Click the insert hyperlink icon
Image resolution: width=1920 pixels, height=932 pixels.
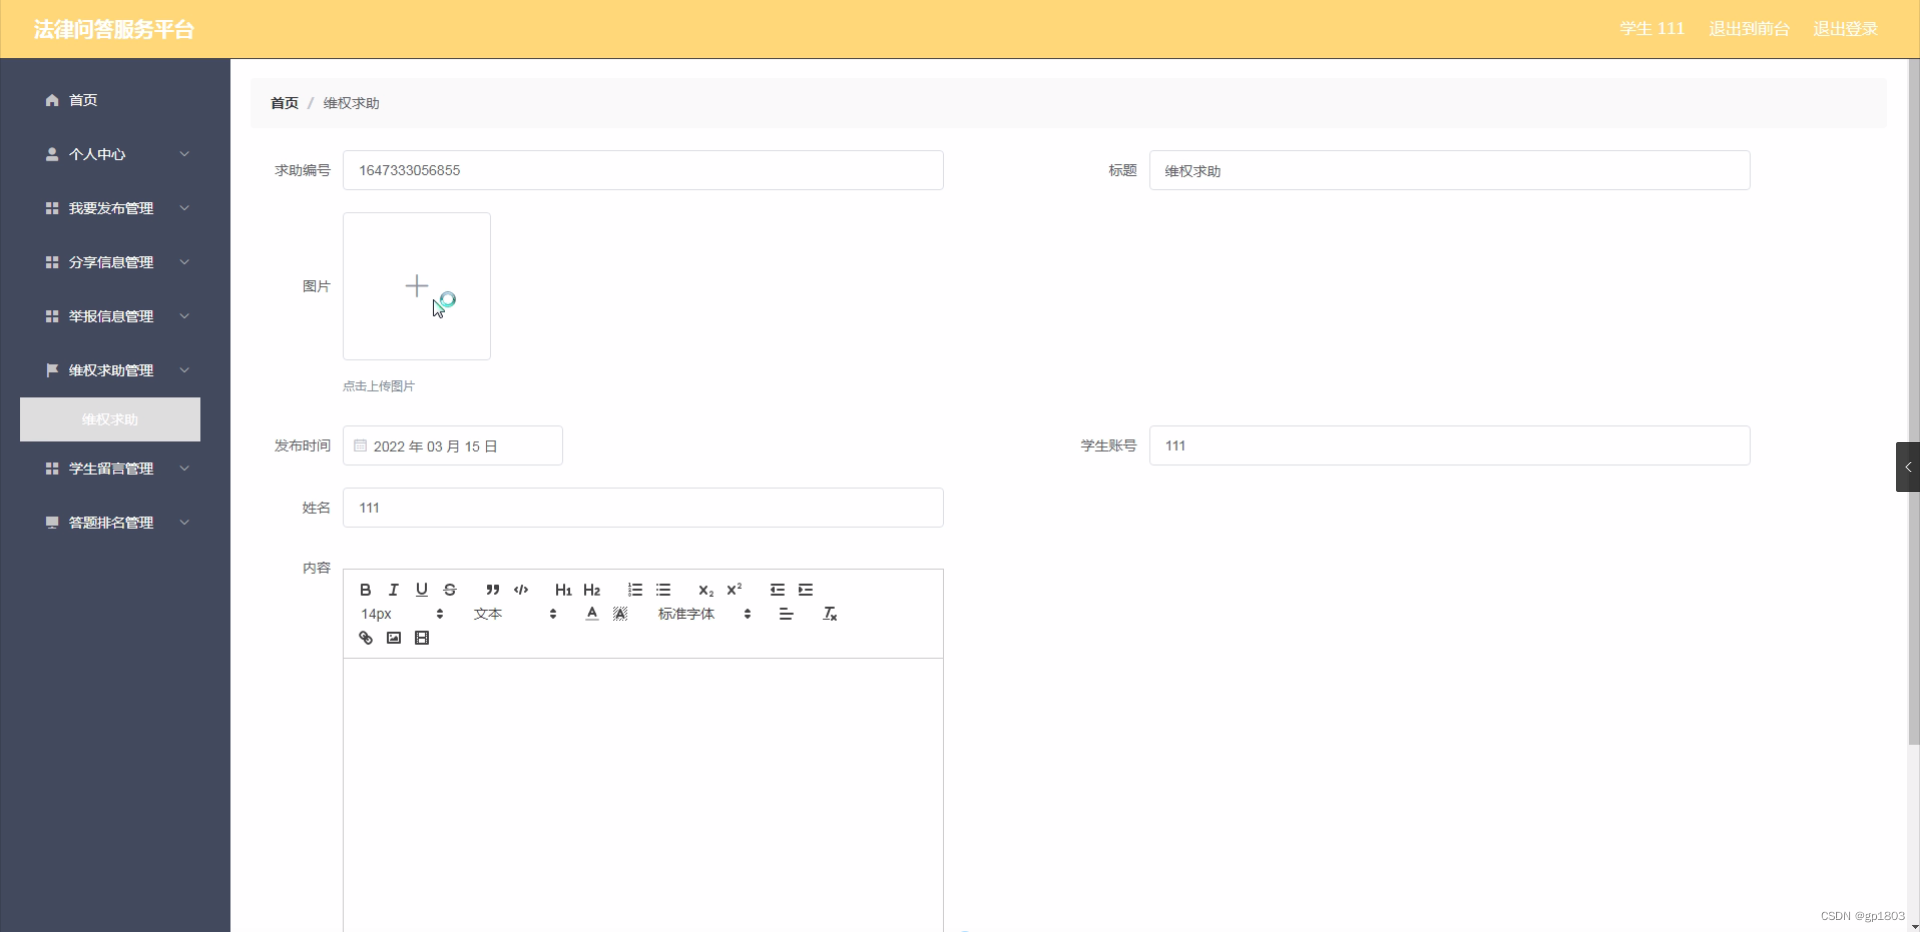coord(364,637)
